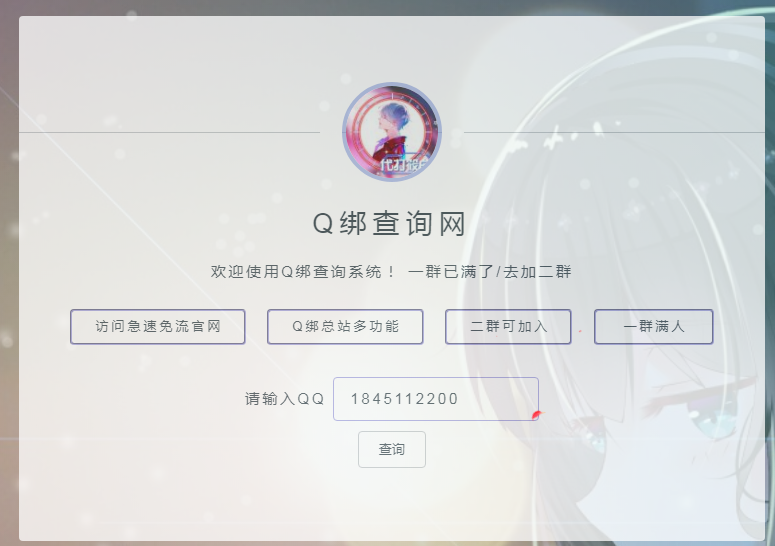Screen dimensions: 775x546
Task: Click the 代打 caption on the avatar
Action: coord(397,166)
